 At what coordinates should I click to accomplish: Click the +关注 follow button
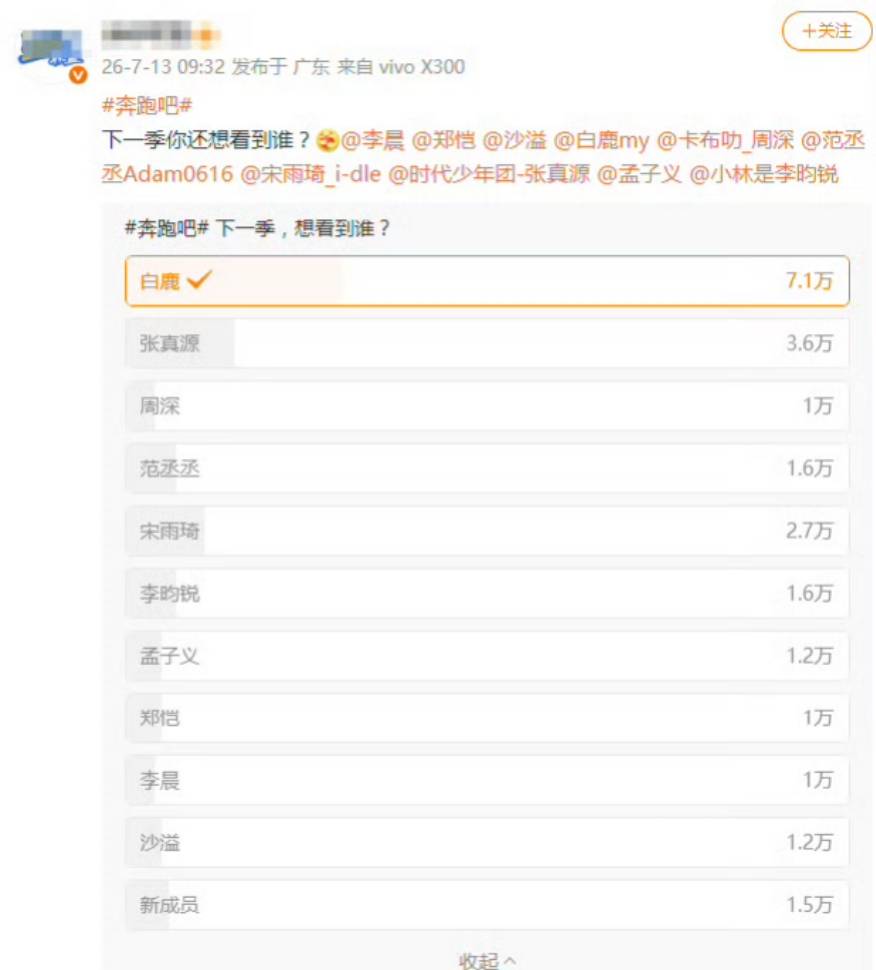coord(827,31)
